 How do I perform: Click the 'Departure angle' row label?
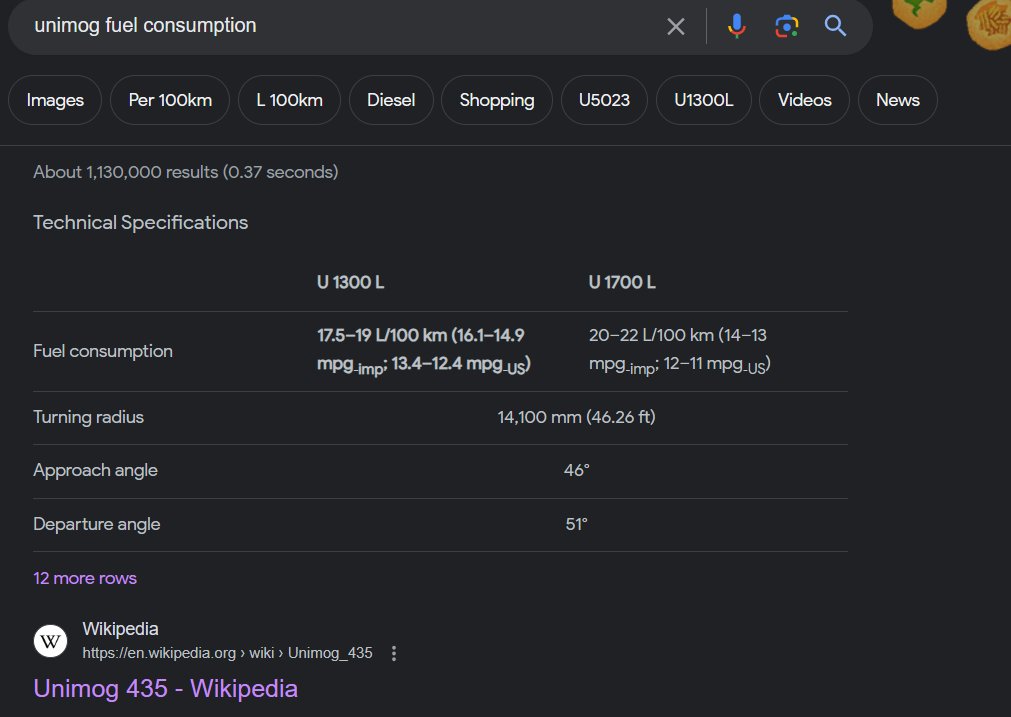97,524
